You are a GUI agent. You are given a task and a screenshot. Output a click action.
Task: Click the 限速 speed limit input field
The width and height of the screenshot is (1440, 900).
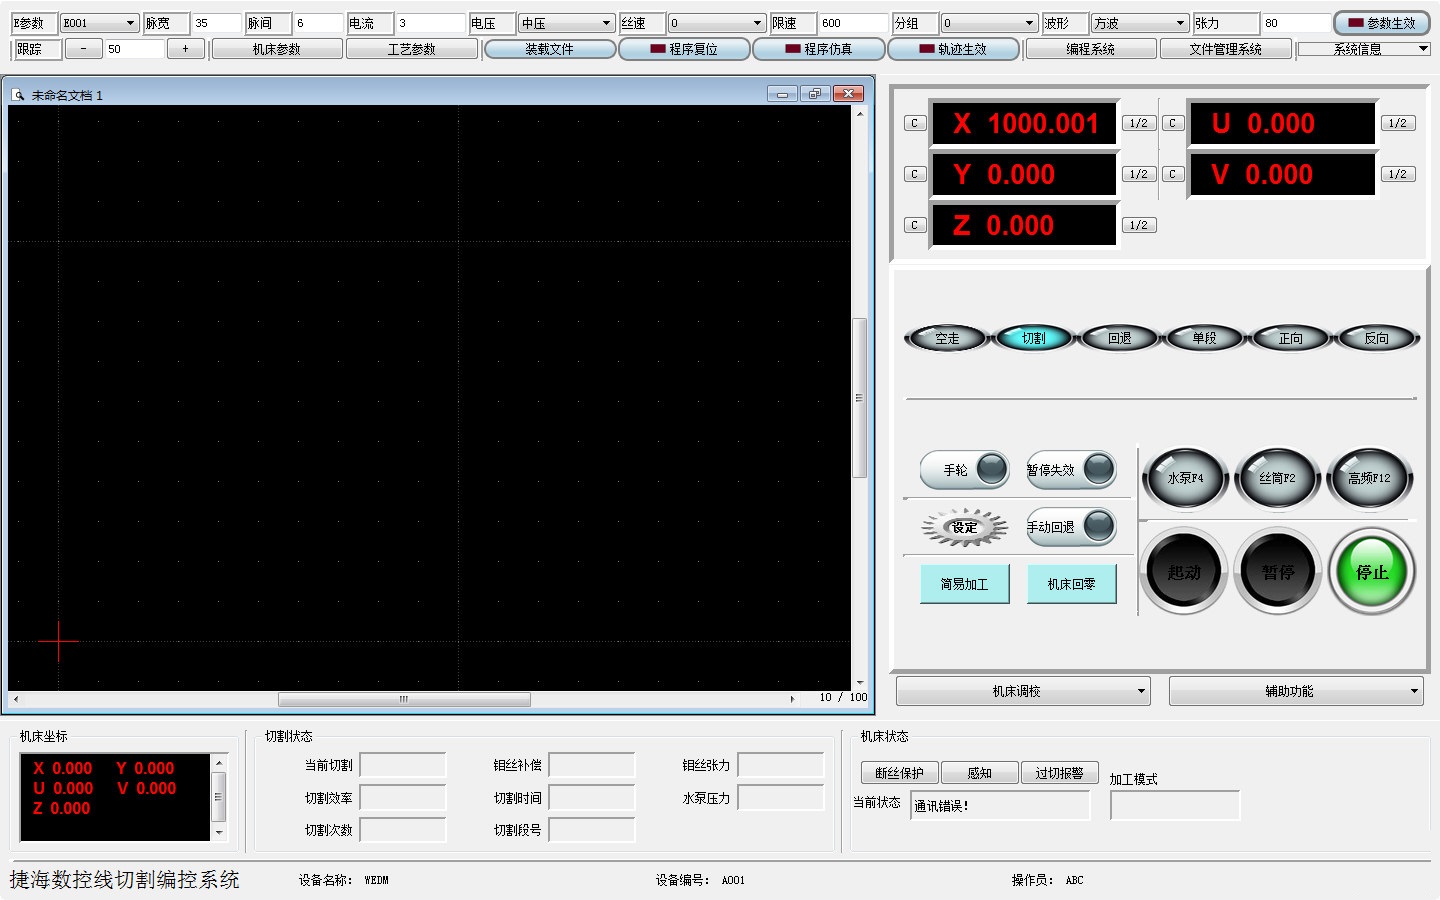coord(852,23)
